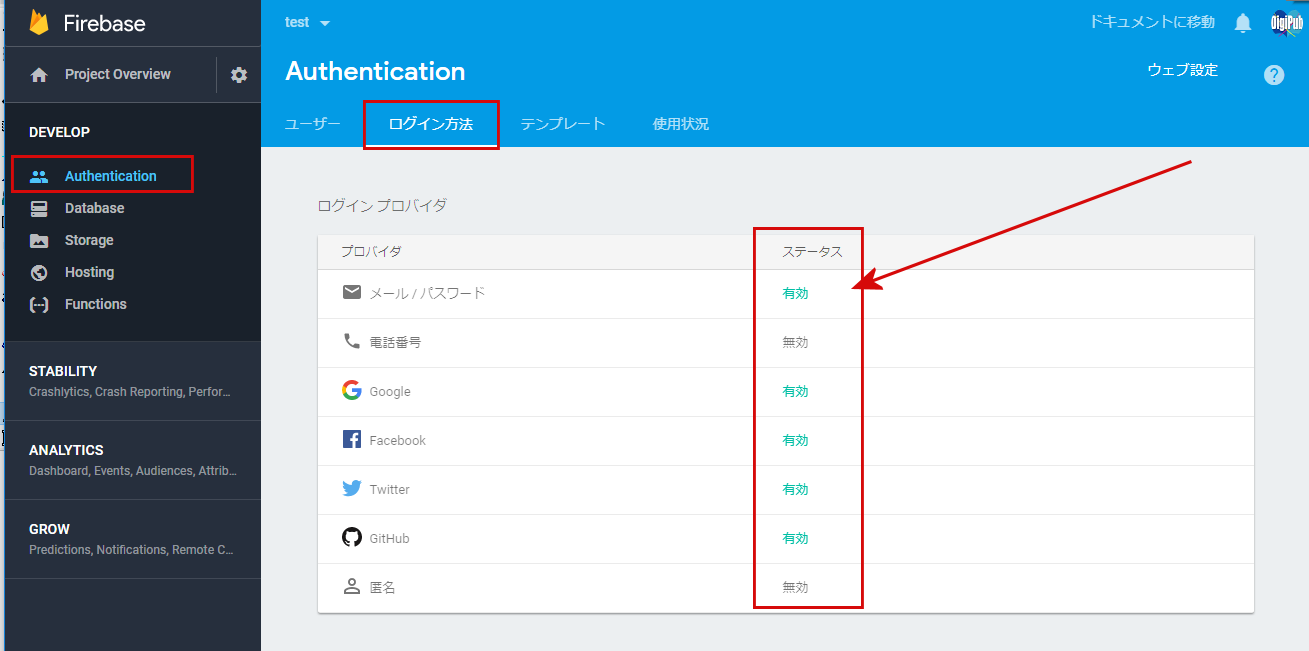Open help question mark icon
The width and height of the screenshot is (1309, 651).
pos(1274,75)
